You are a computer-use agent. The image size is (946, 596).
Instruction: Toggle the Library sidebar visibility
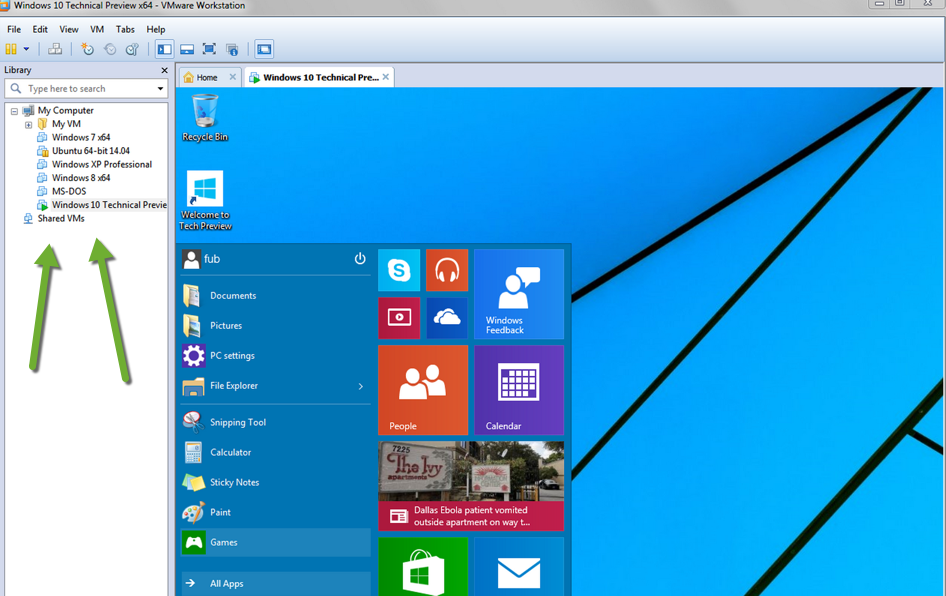tap(164, 49)
